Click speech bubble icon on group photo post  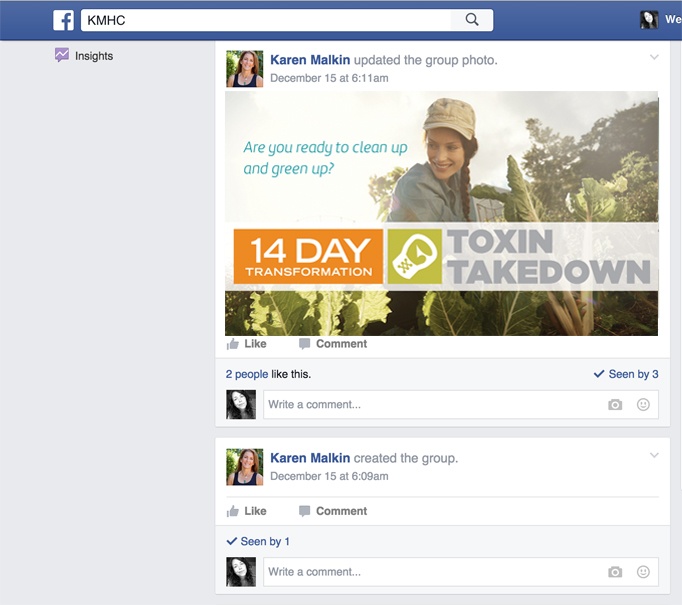tap(304, 344)
